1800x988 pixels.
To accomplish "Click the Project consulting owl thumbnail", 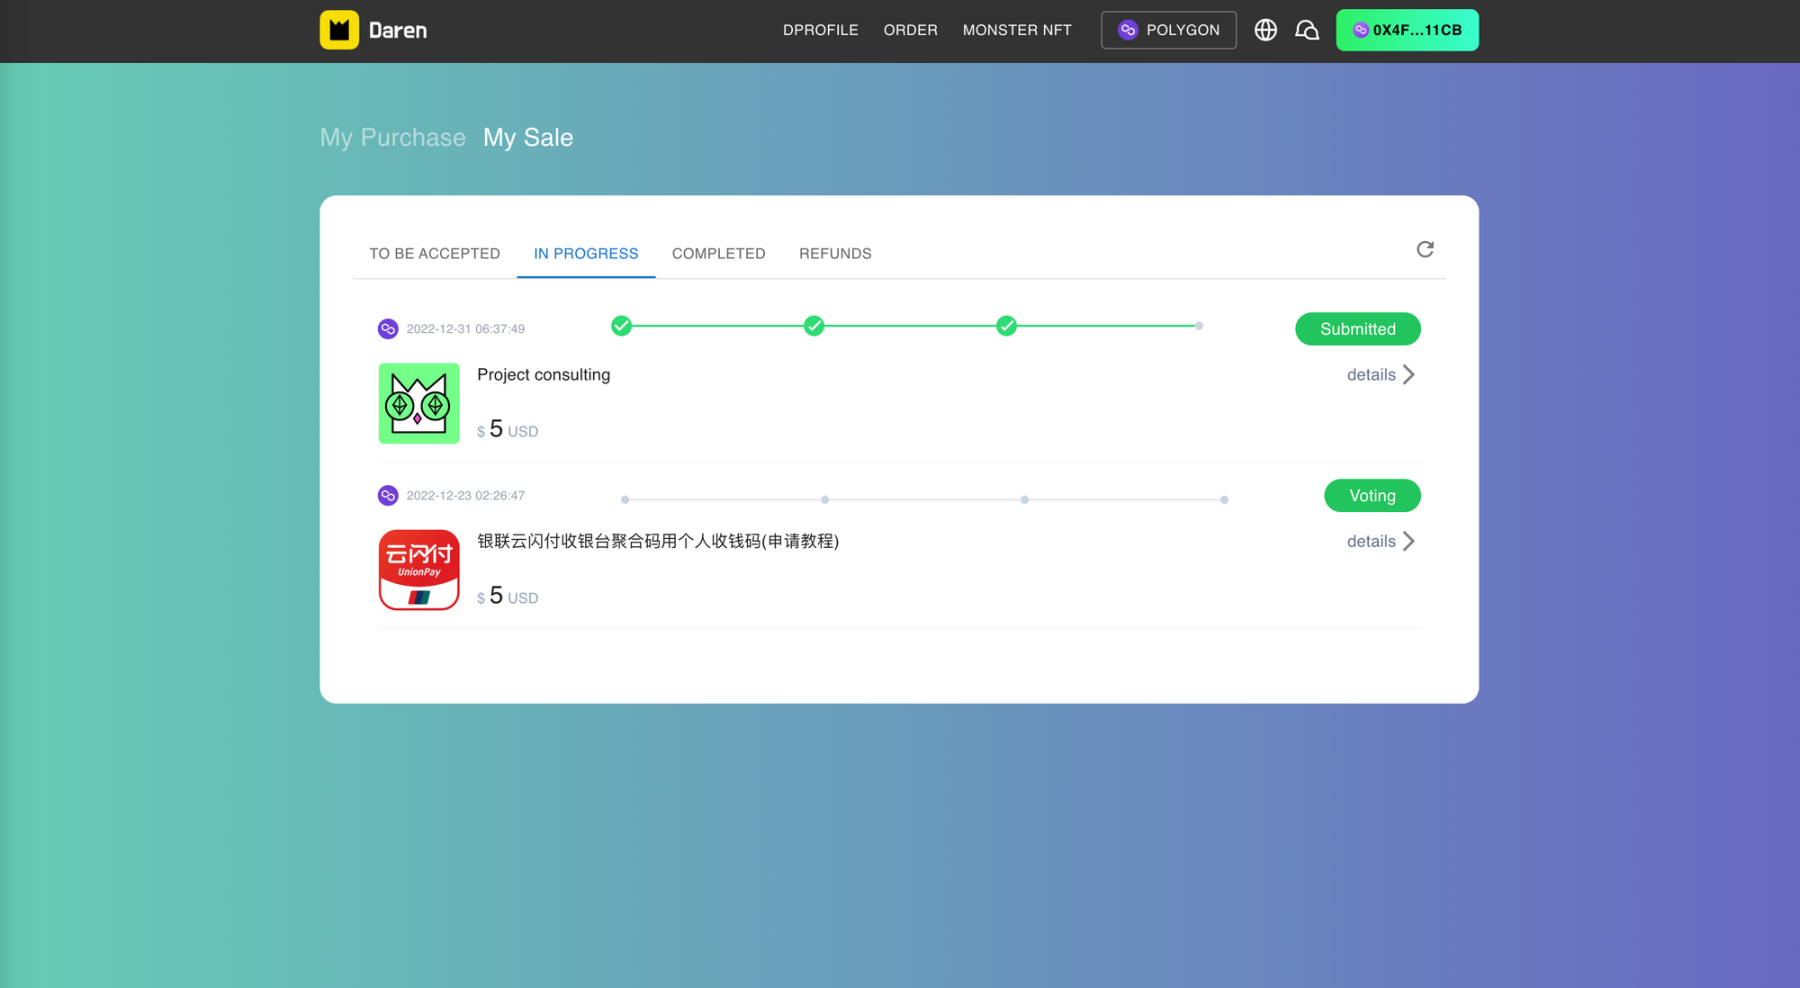I will click(419, 403).
